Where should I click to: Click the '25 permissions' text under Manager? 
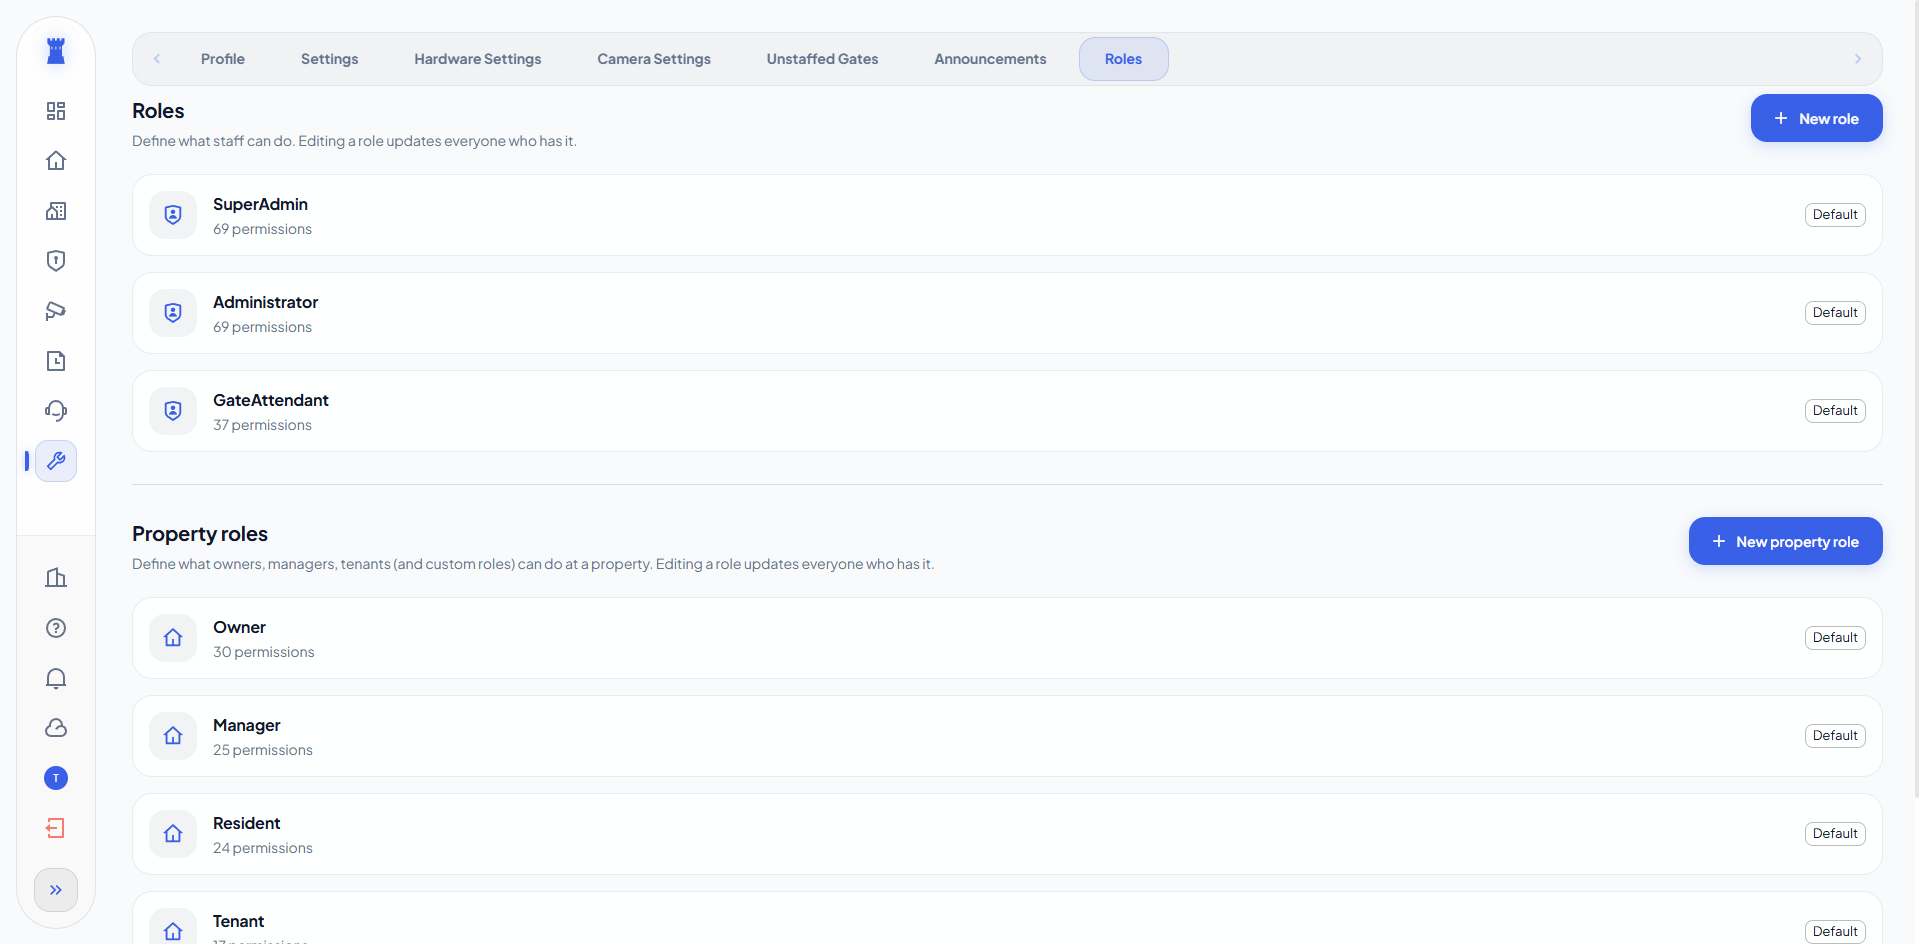[263, 750]
